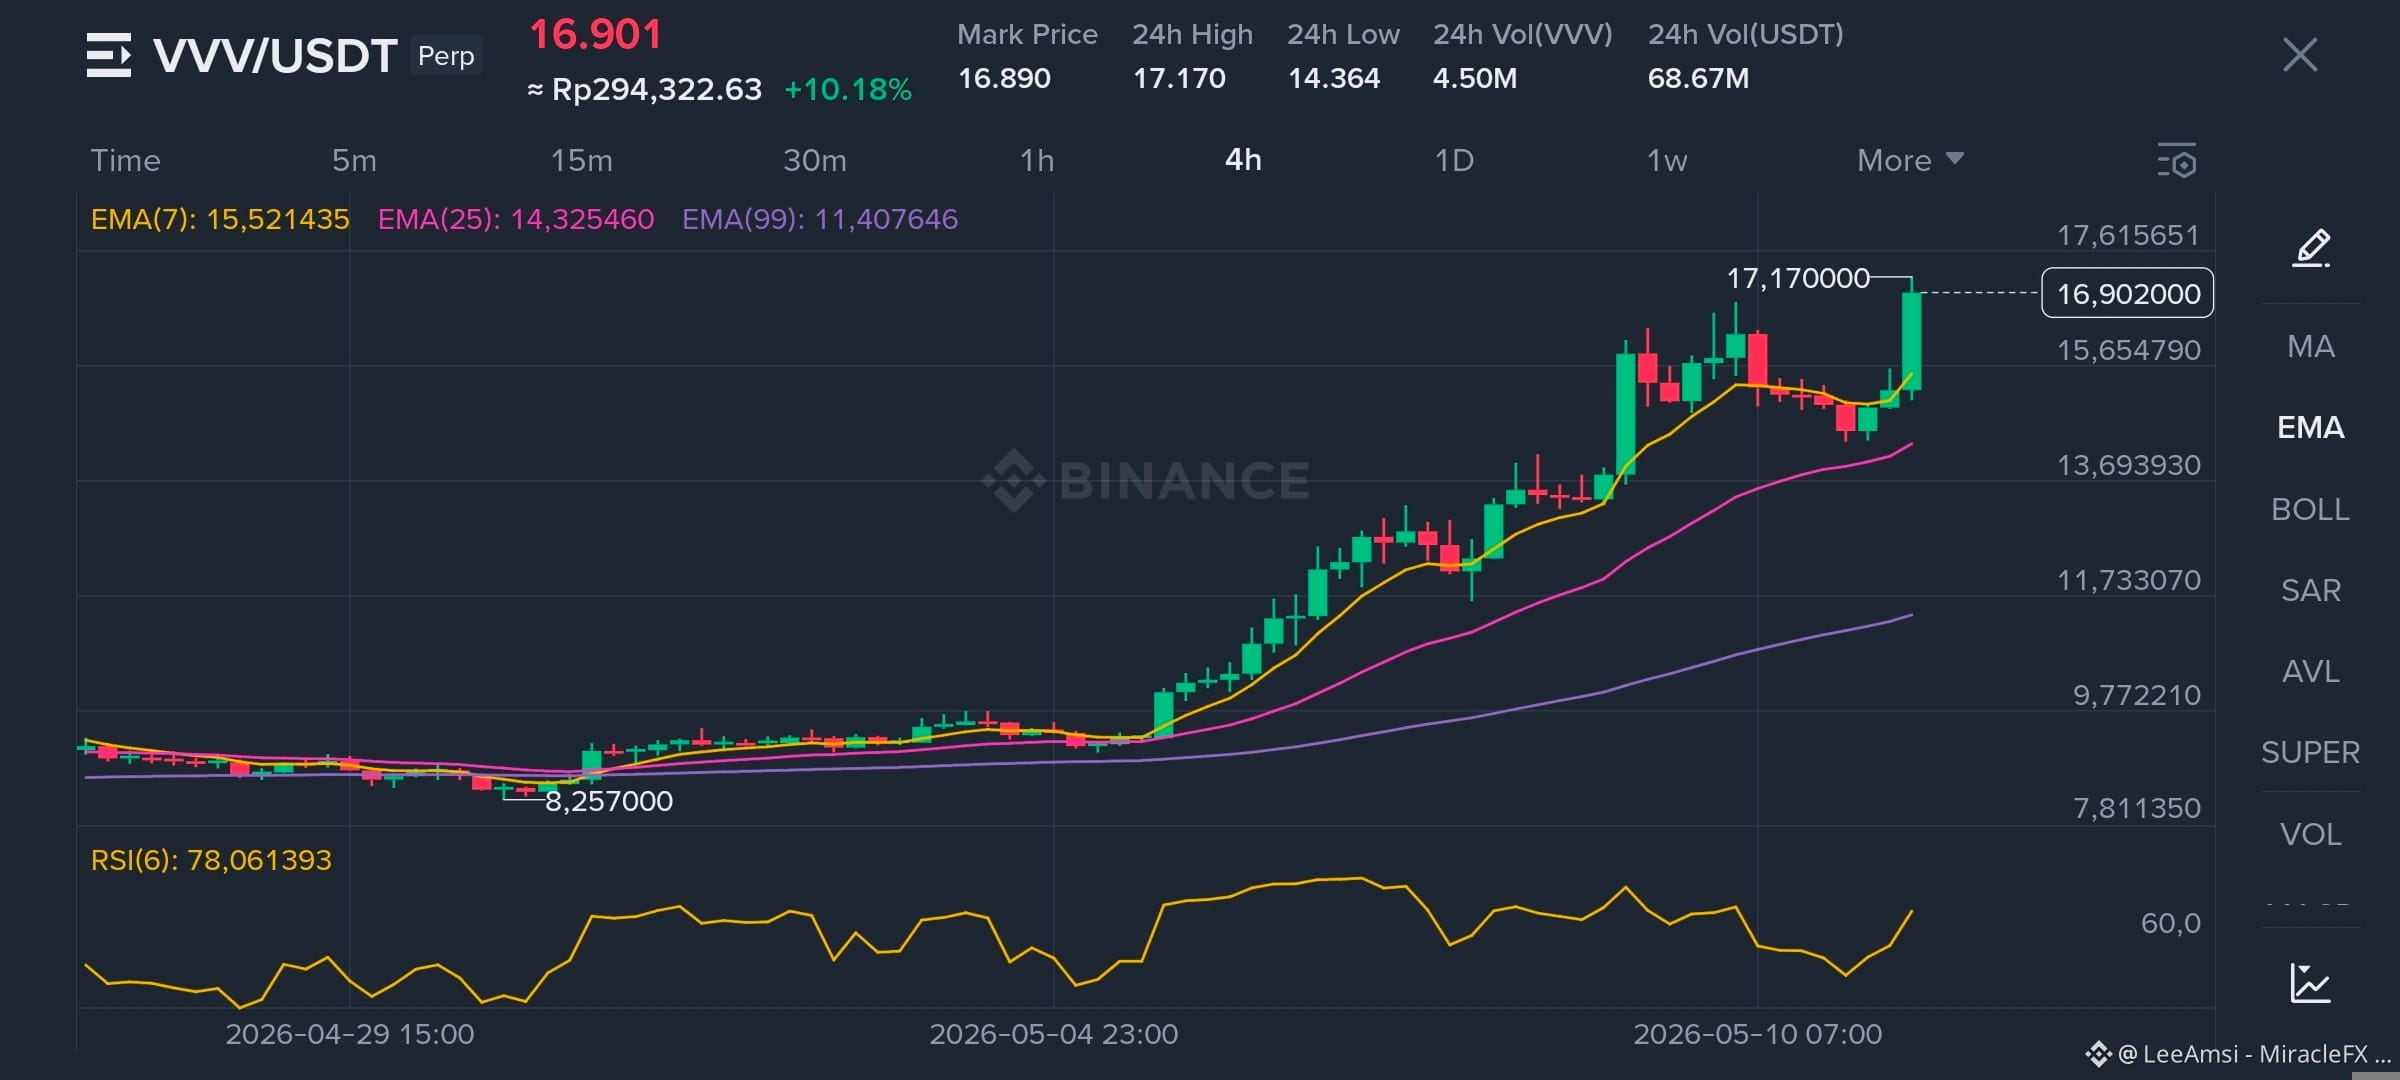The width and height of the screenshot is (2400, 1080).
Task: Open the VVV/USDT pair selector
Action: [x=275, y=55]
